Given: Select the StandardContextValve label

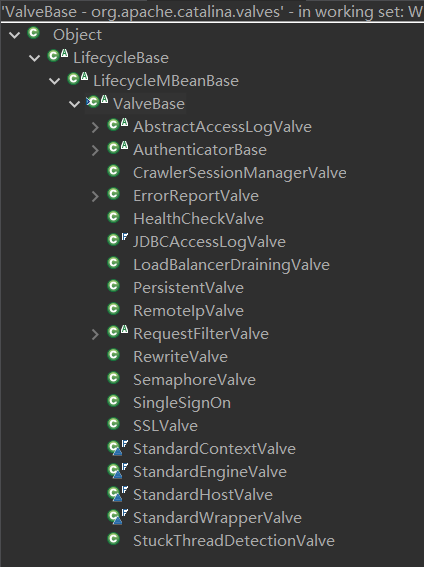Looking at the screenshot, I should (214, 449).
